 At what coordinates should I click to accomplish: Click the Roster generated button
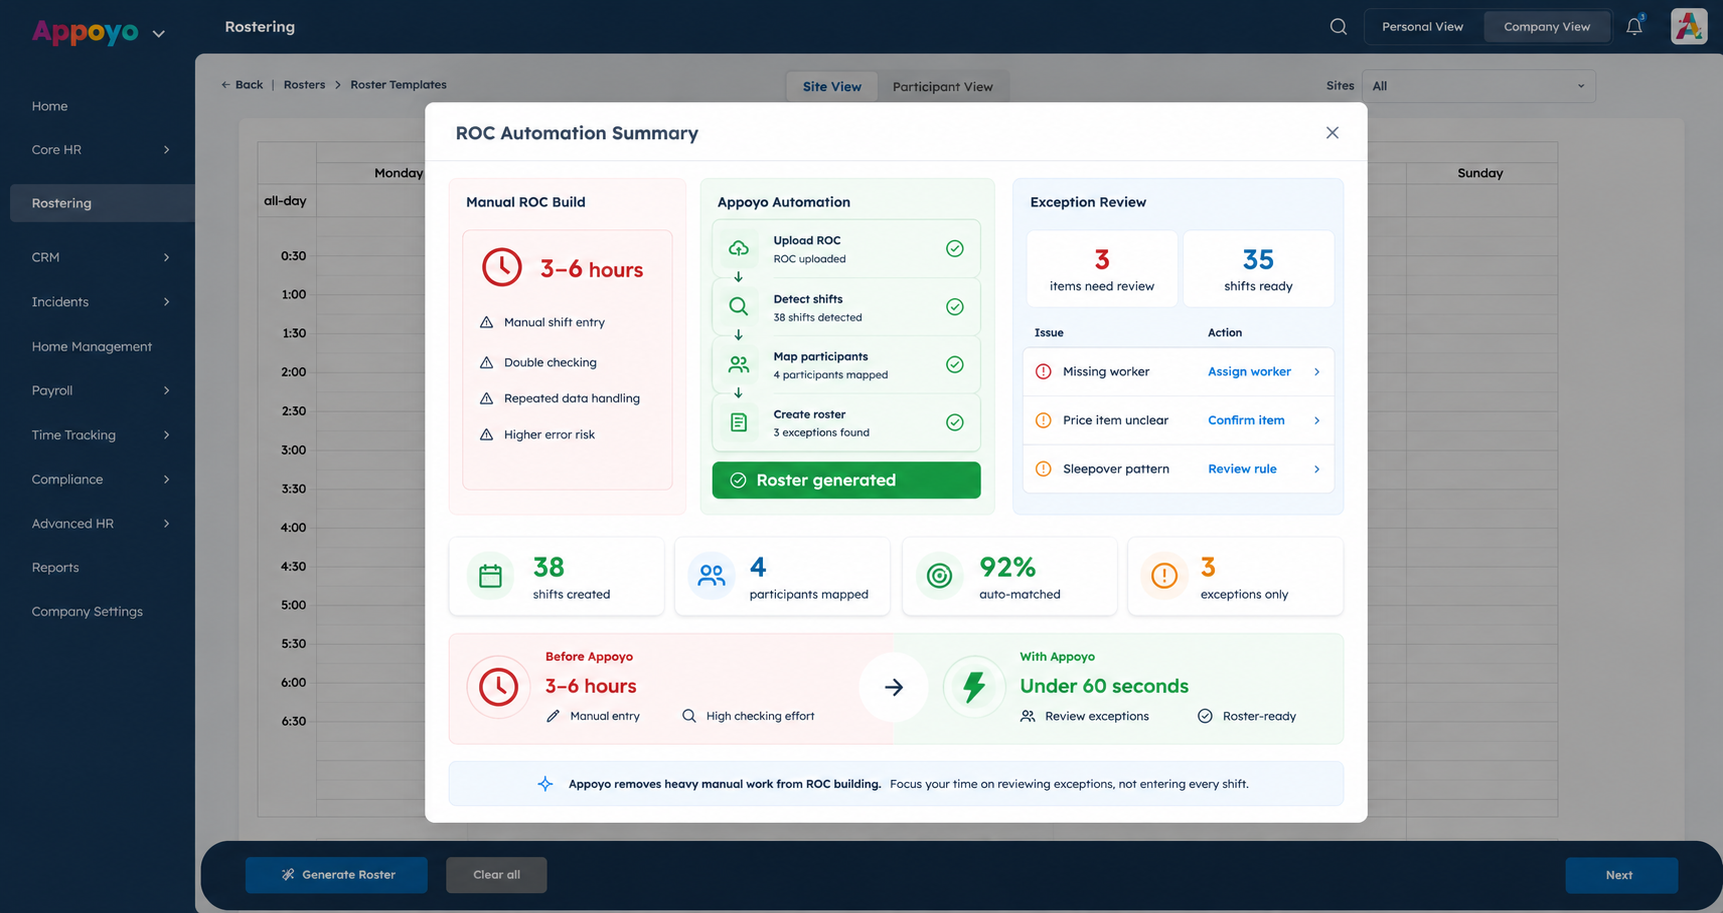(x=846, y=480)
